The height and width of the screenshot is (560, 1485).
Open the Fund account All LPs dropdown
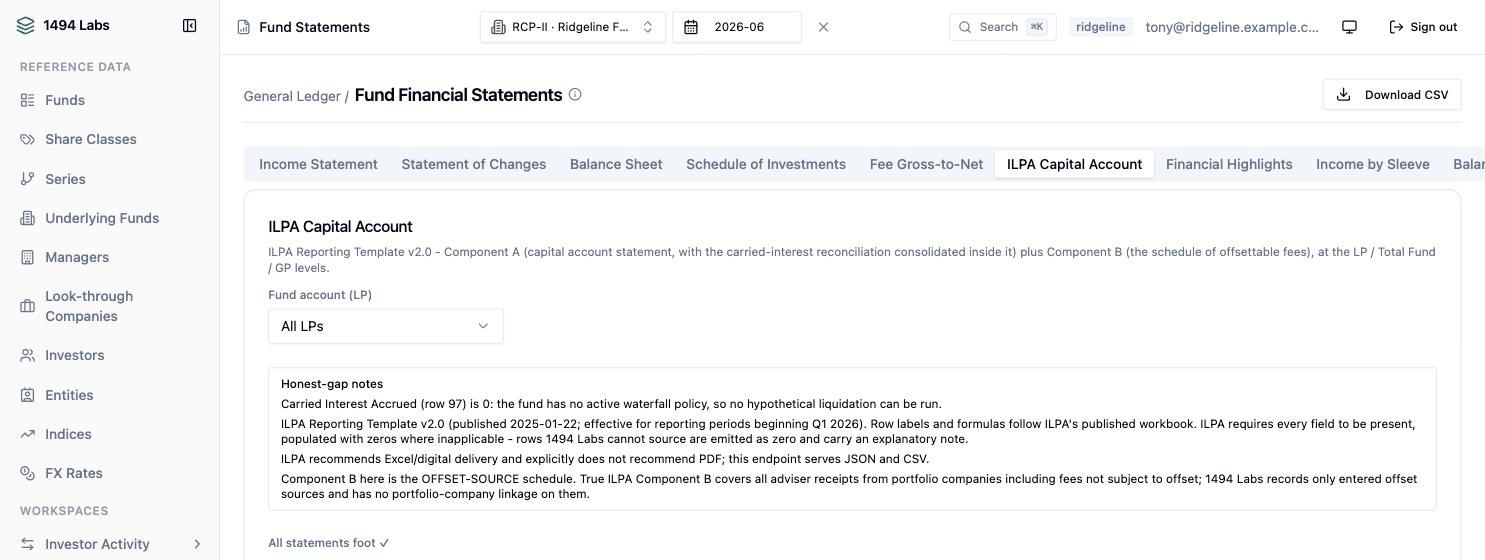tap(385, 326)
